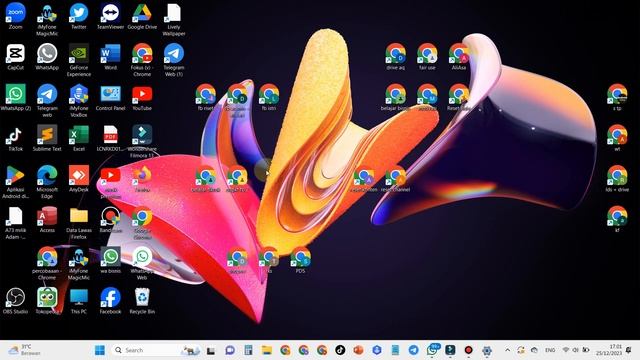Launch TikTok from the taskbar
Image resolution: width=640 pixels, height=360 pixels.
[x=340, y=350]
